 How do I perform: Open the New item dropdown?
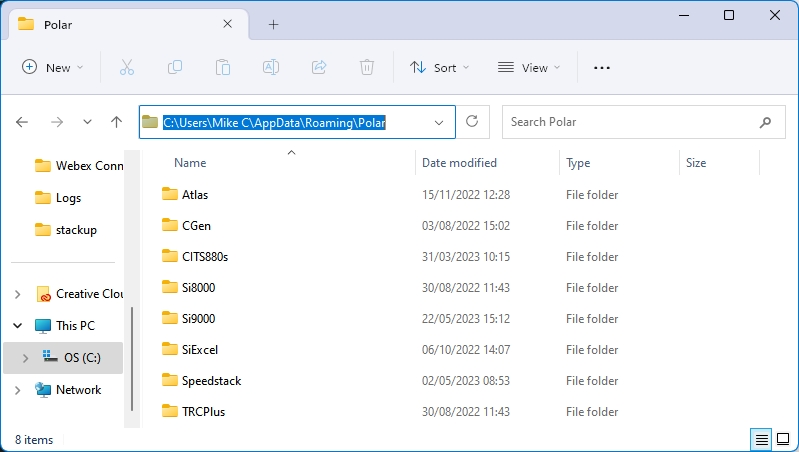(x=52, y=67)
